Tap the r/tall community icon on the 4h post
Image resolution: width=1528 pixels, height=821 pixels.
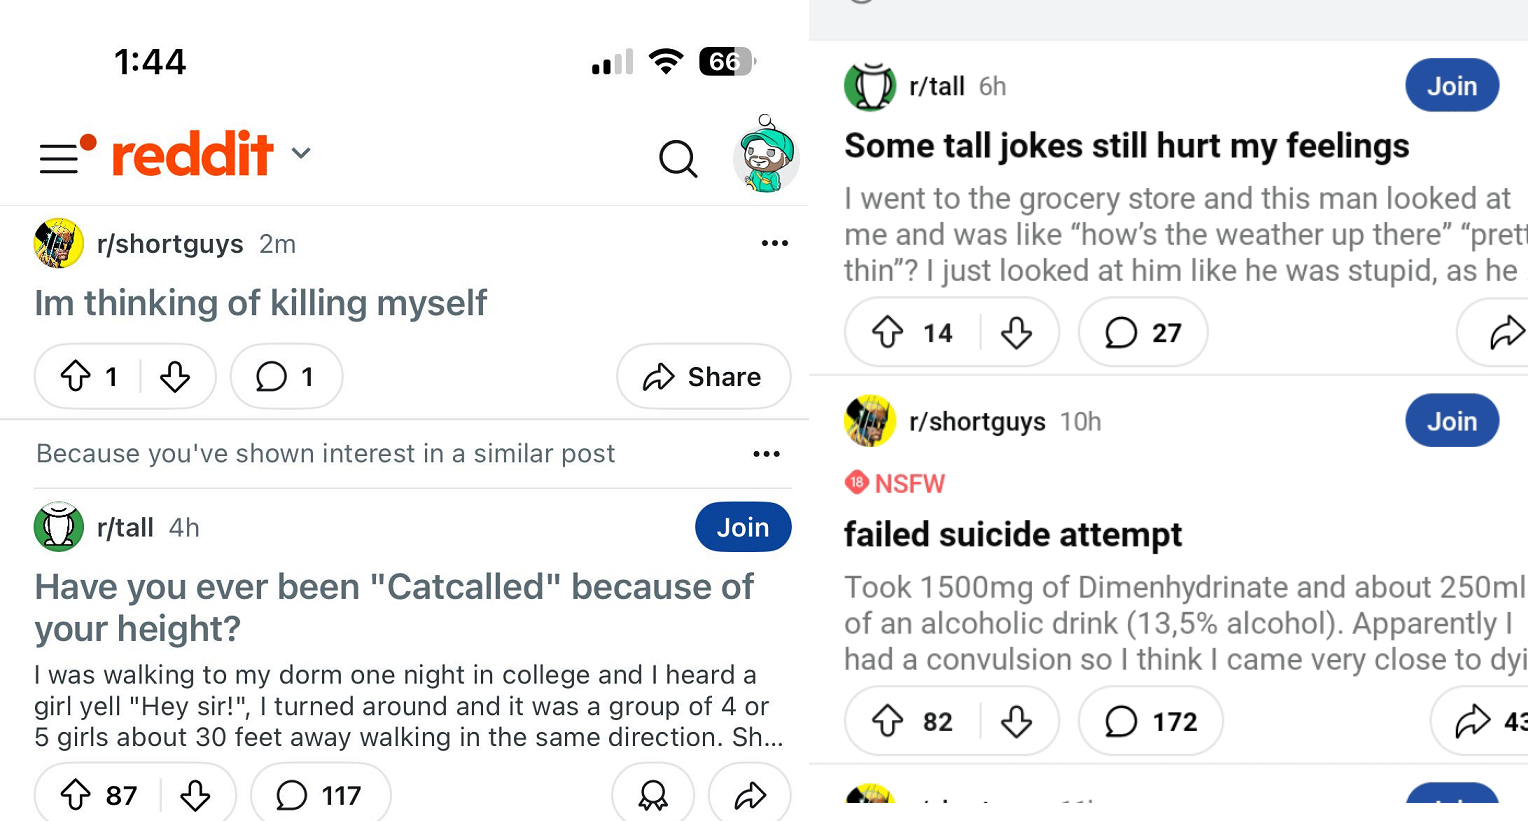click(59, 527)
